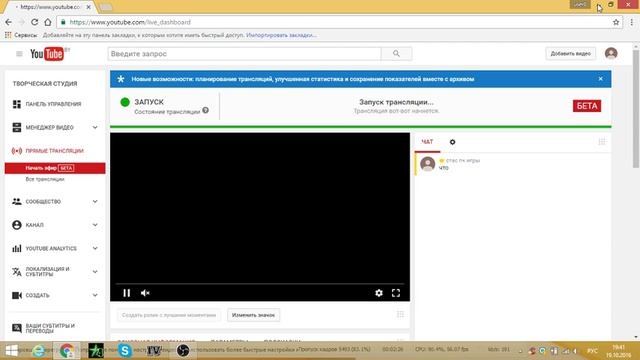Click the Локализация и субтитры translate icon

click(17, 272)
